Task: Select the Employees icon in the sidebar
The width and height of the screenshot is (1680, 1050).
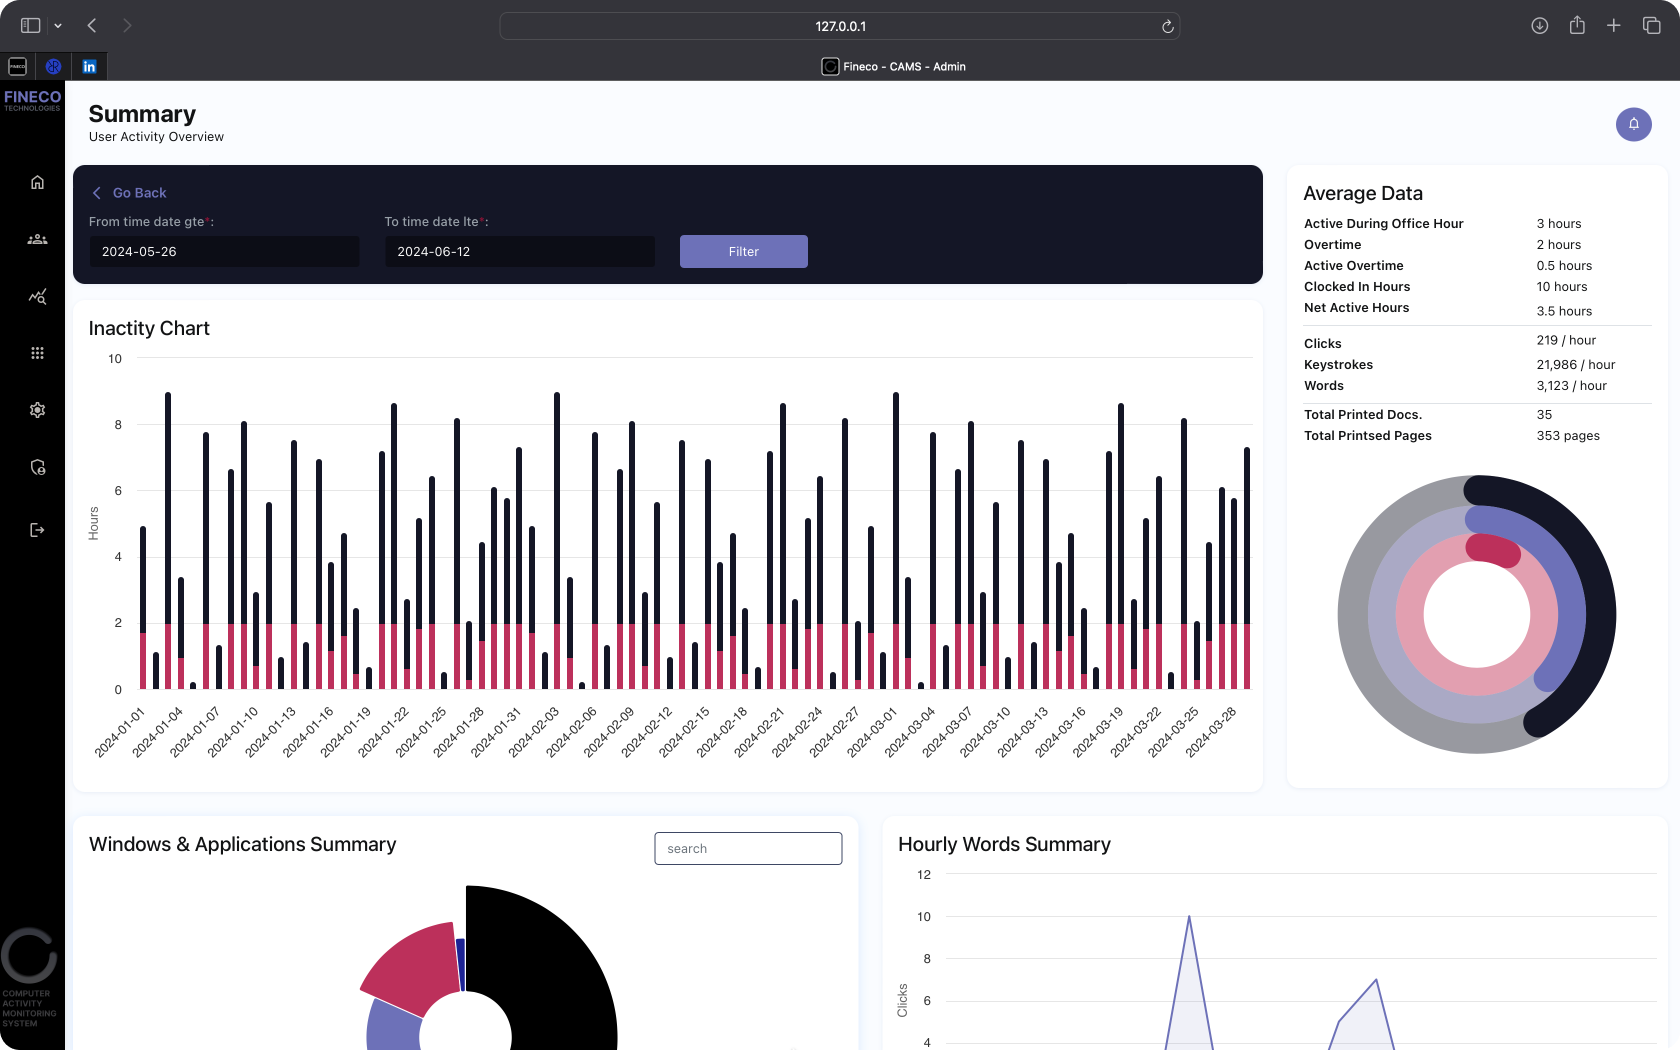Action: pyautogui.click(x=37, y=239)
